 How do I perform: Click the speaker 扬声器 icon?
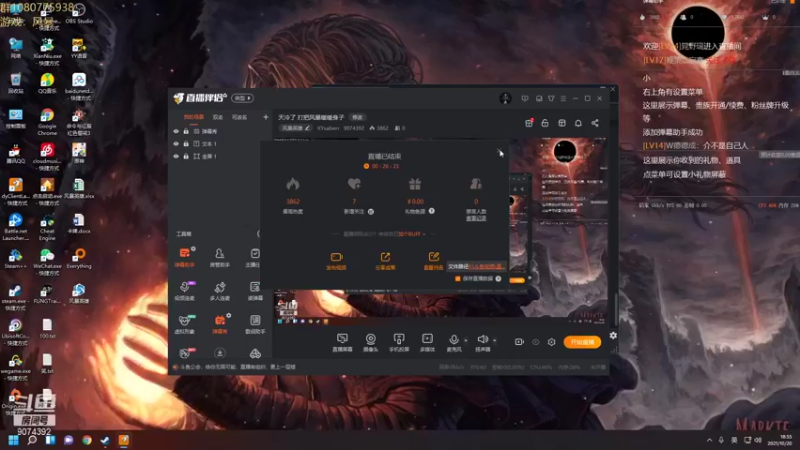click(x=482, y=339)
